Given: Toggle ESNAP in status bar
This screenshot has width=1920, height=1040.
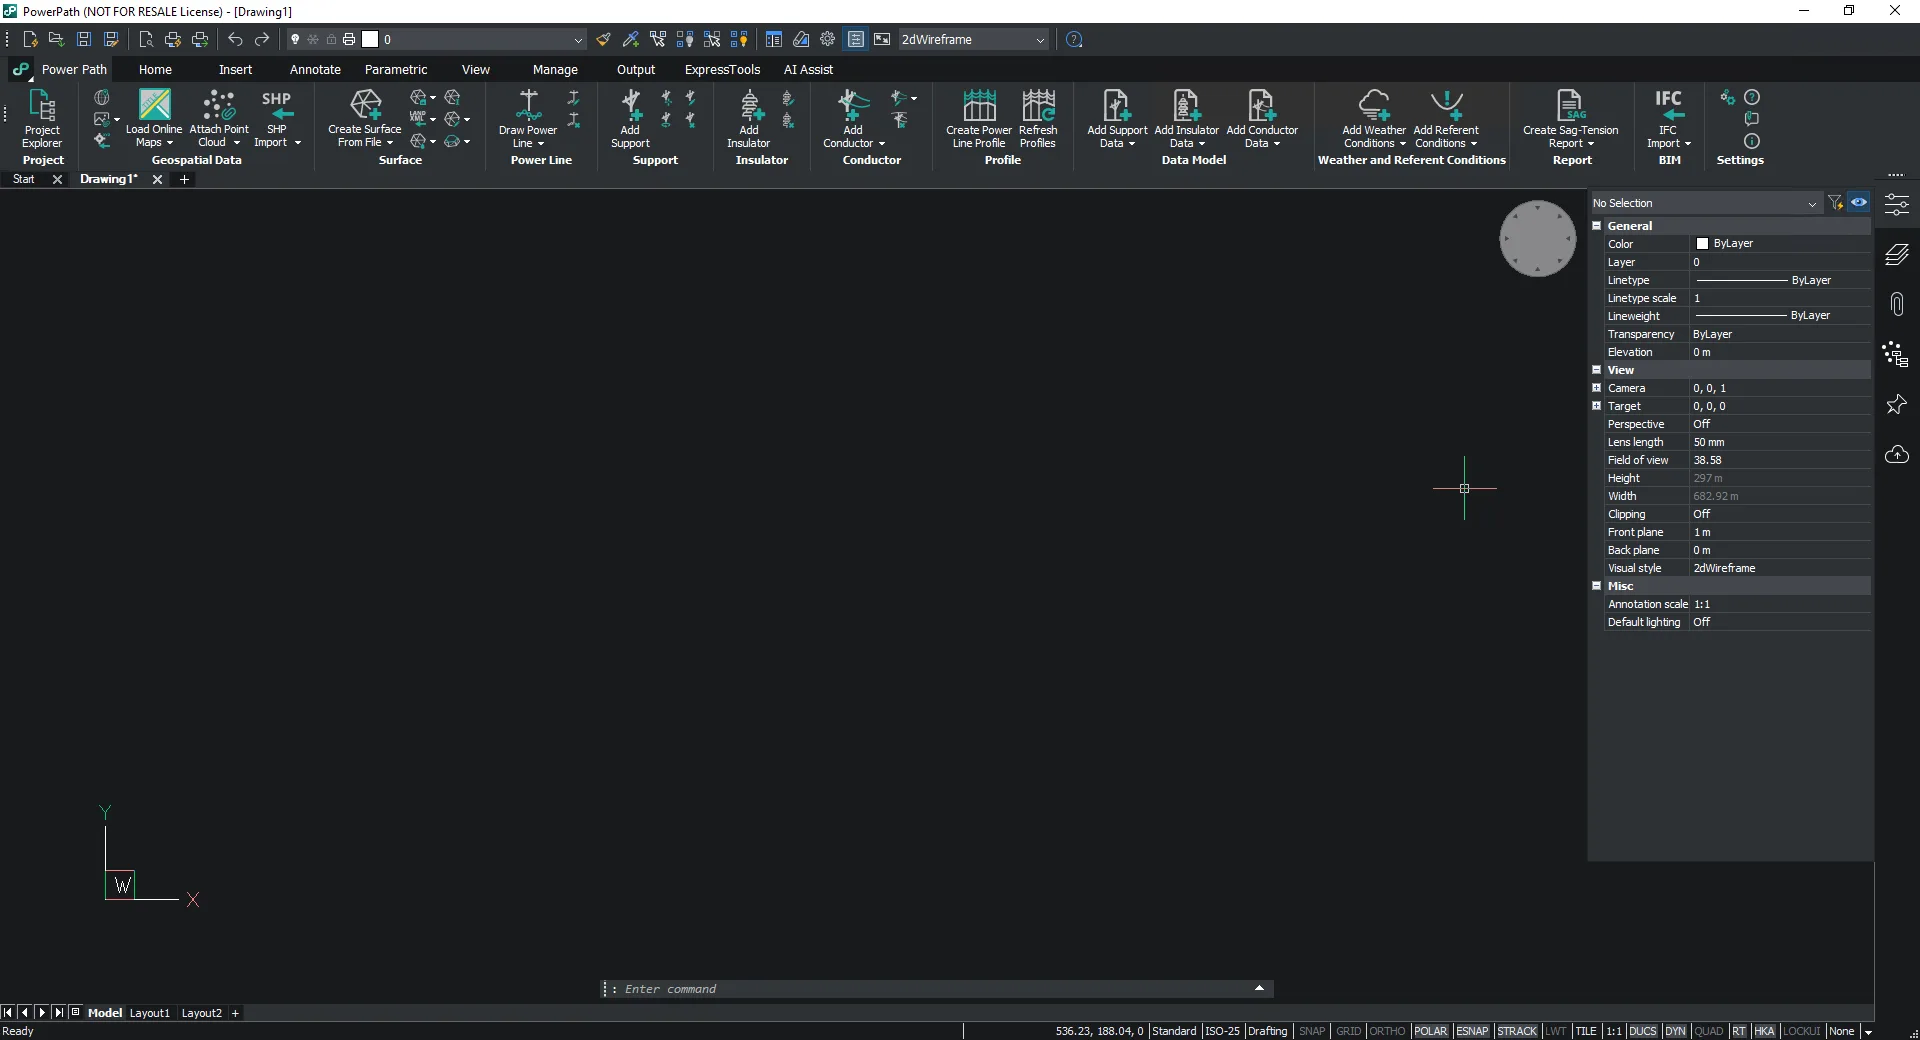Looking at the screenshot, I should tap(1472, 1031).
